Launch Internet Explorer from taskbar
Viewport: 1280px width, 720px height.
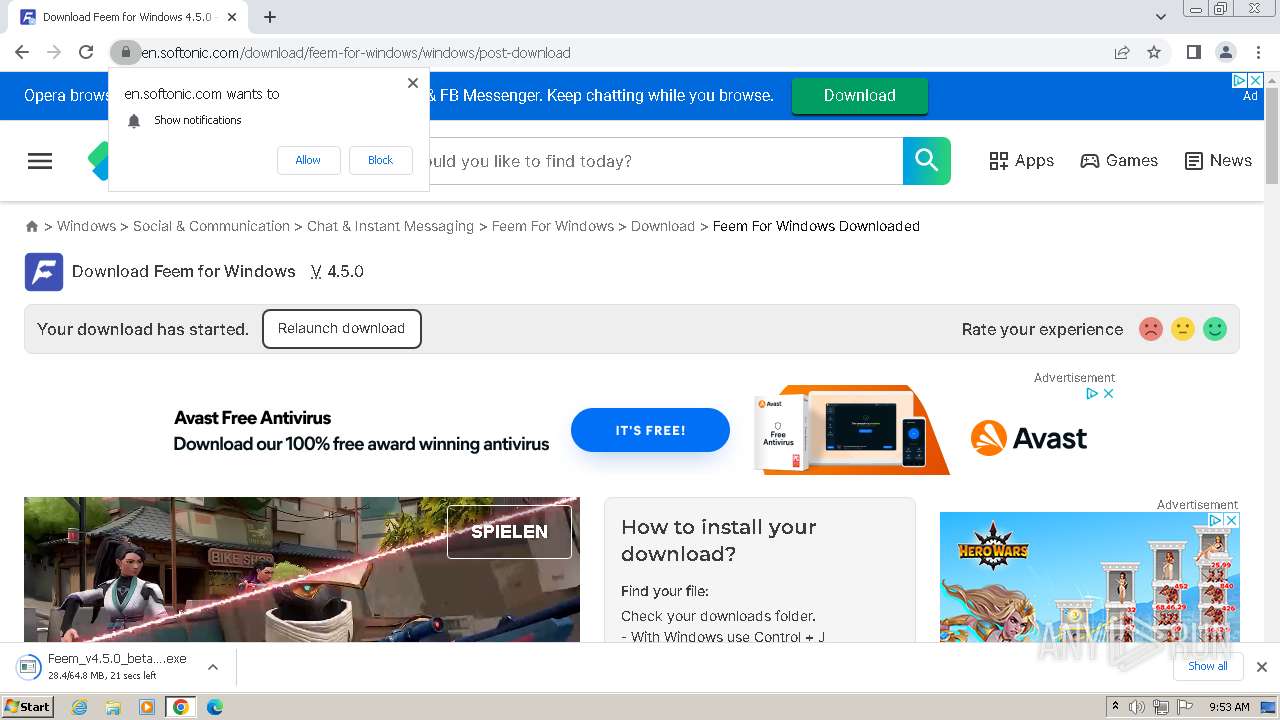point(80,707)
